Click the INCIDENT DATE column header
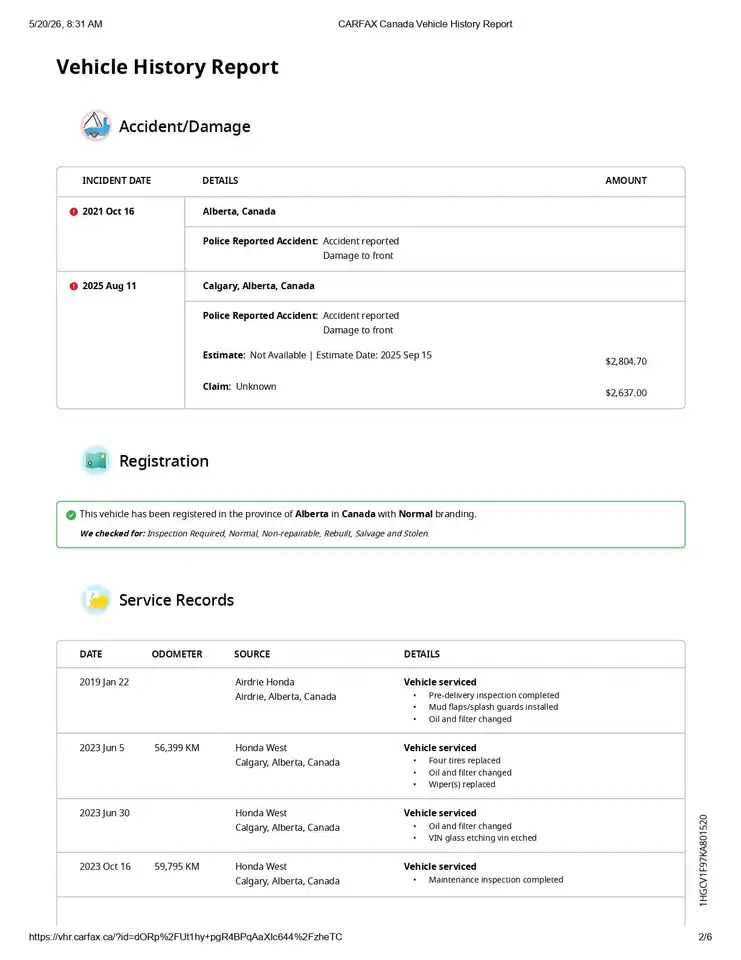 point(116,181)
